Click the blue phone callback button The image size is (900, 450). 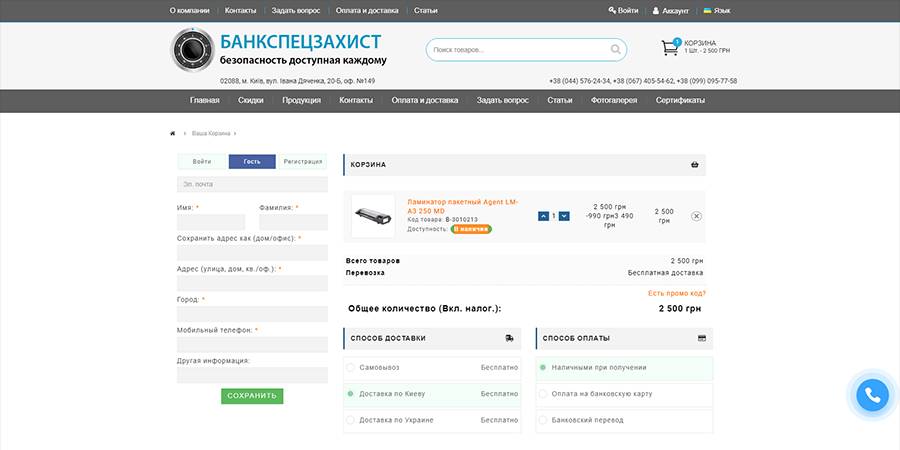click(x=872, y=396)
